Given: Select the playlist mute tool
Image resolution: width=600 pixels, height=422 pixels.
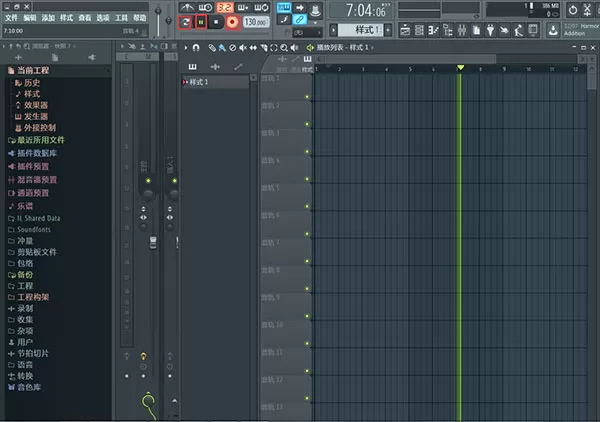Looking at the screenshot, I should tap(243, 47).
